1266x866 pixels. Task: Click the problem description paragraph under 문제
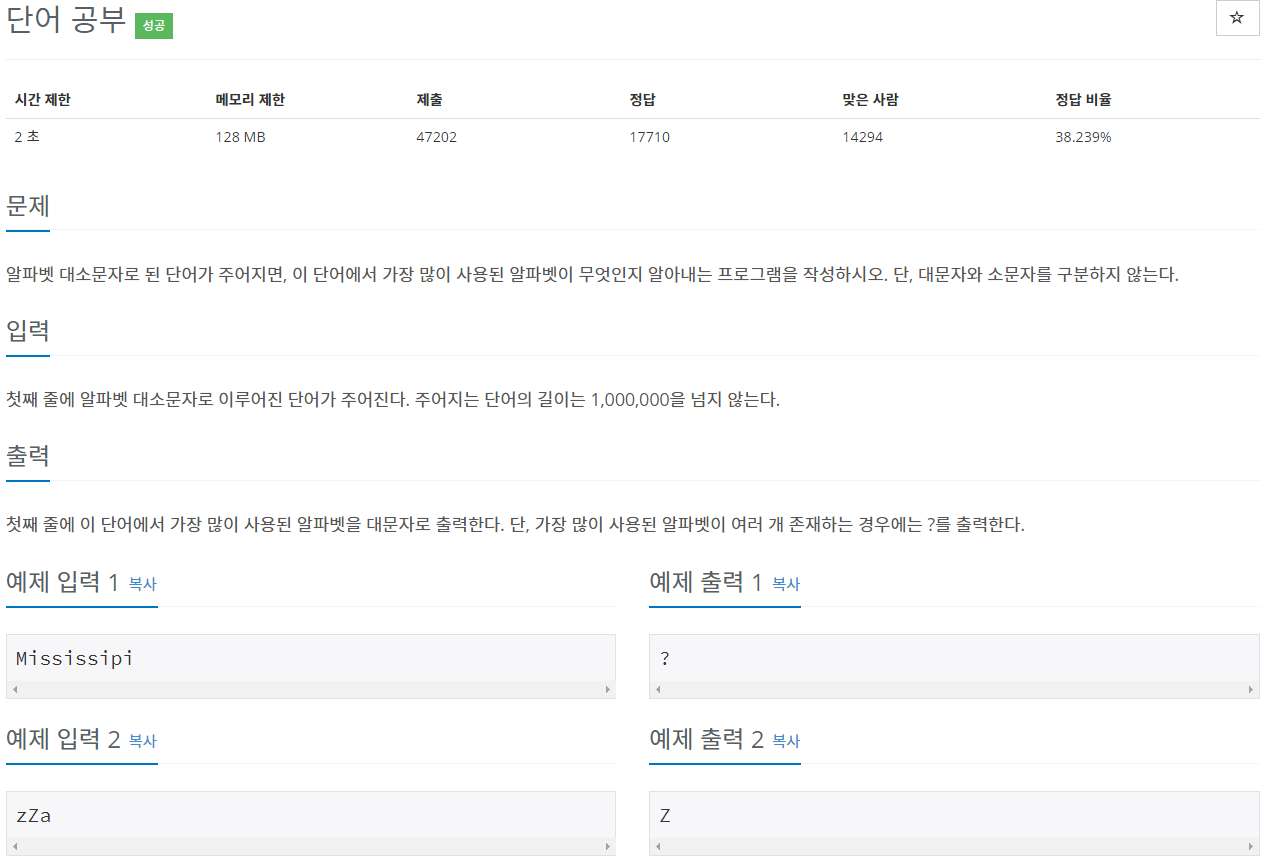tap(592, 275)
